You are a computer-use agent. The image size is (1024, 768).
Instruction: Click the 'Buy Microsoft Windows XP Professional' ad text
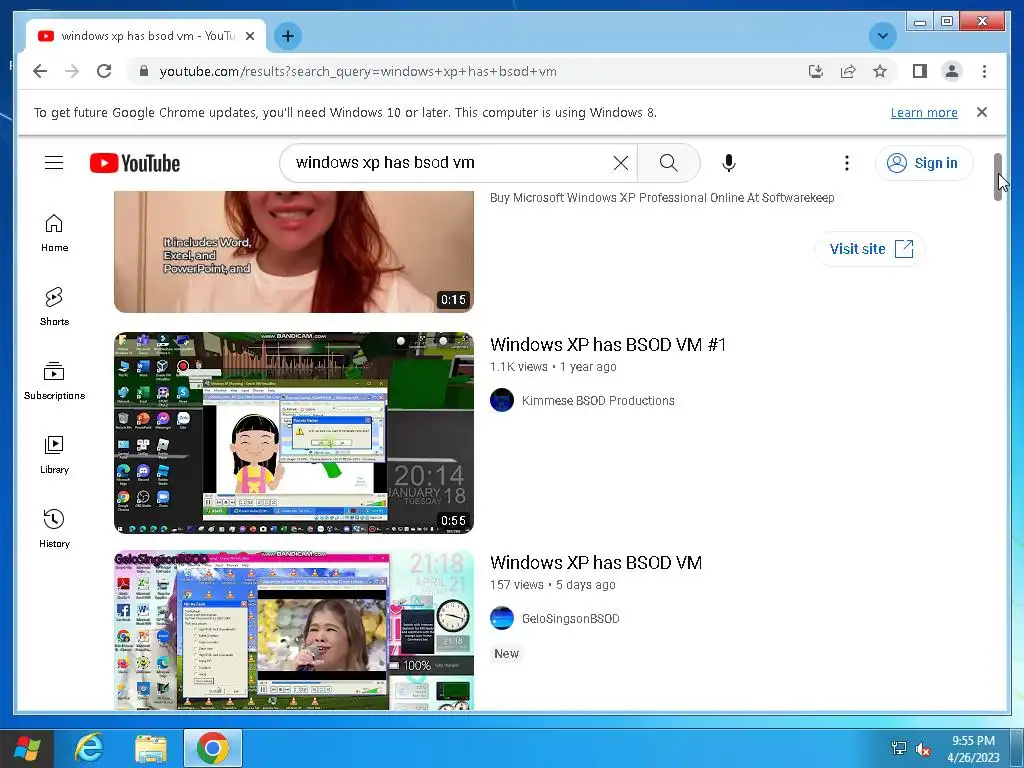click(x=662, y=198)
